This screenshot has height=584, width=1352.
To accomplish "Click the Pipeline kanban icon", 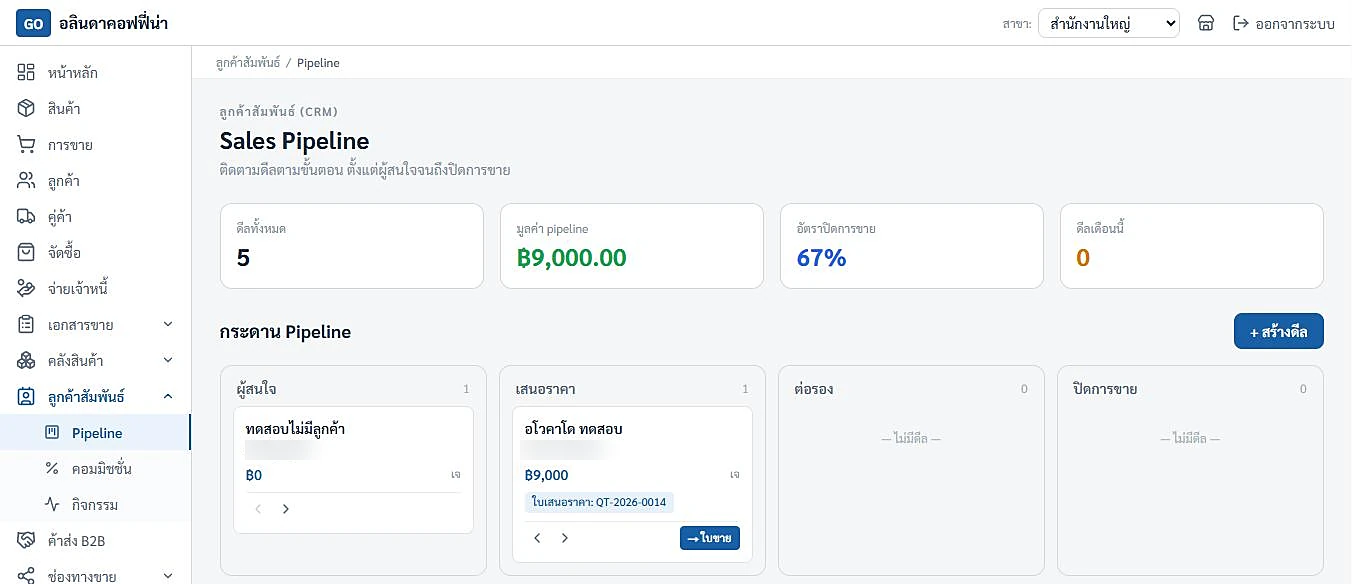I will point(53,433).
